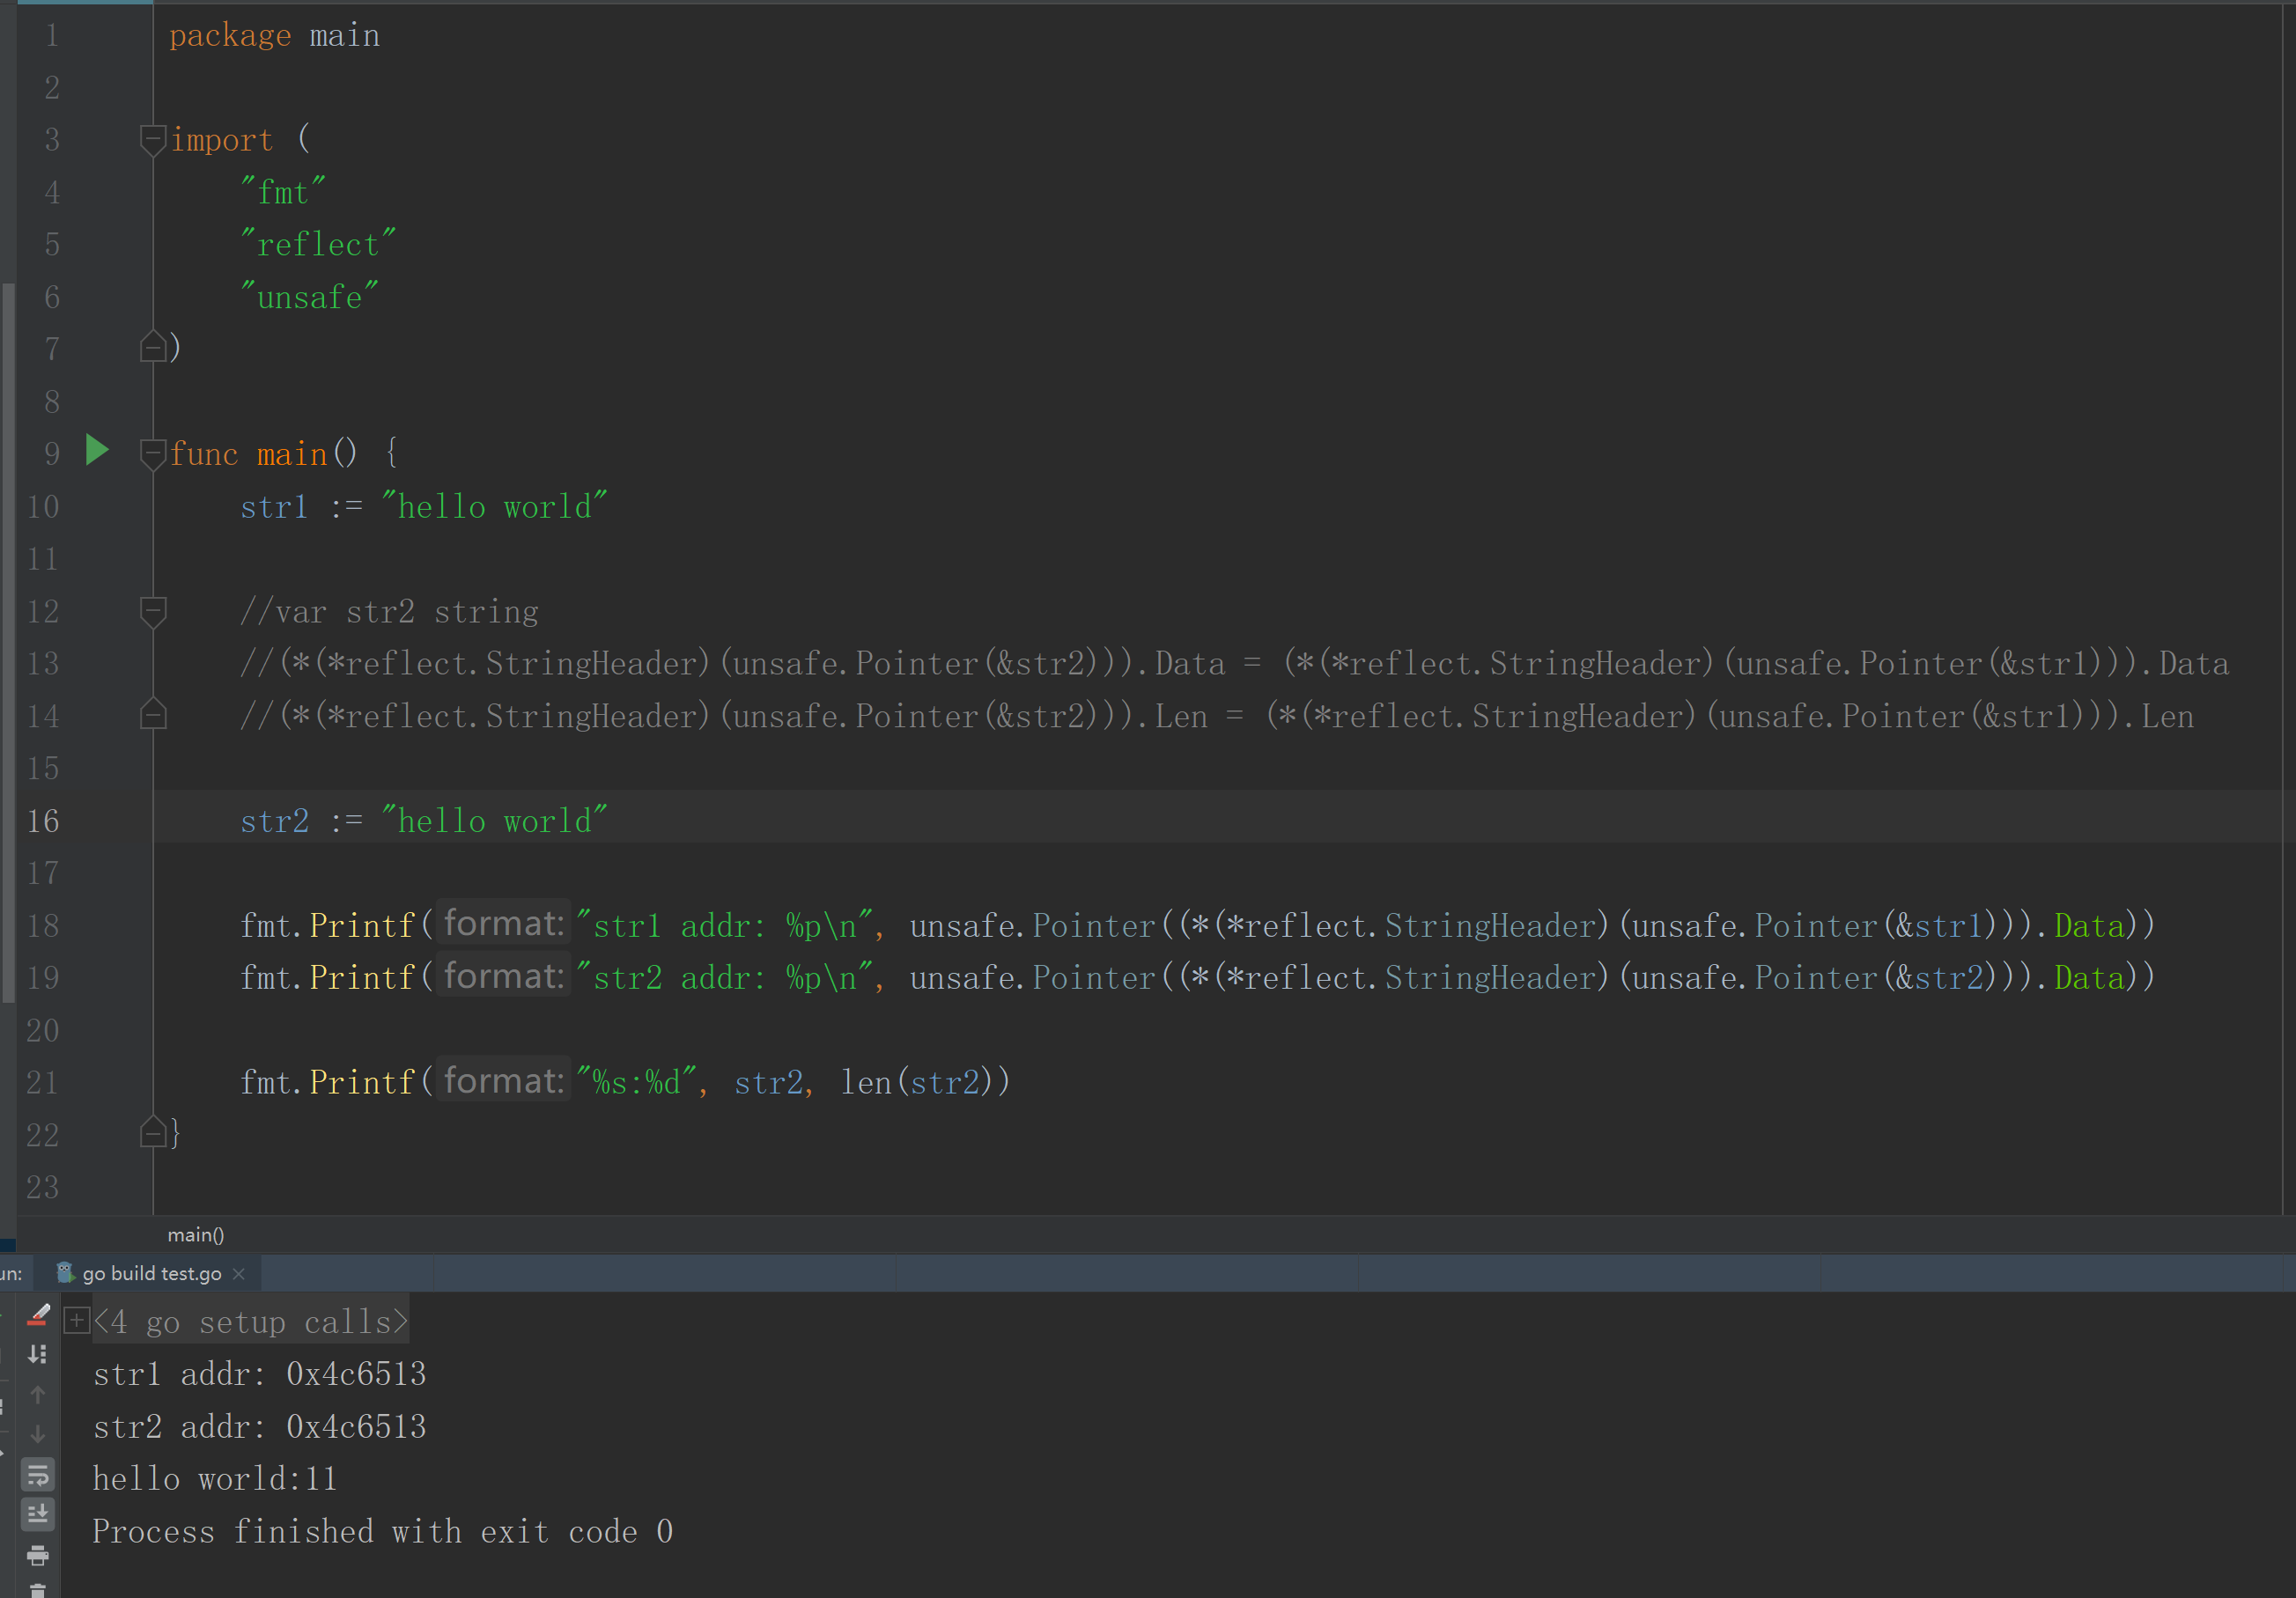Print the console output
2296x1598 pixels.
(38, 1555)
